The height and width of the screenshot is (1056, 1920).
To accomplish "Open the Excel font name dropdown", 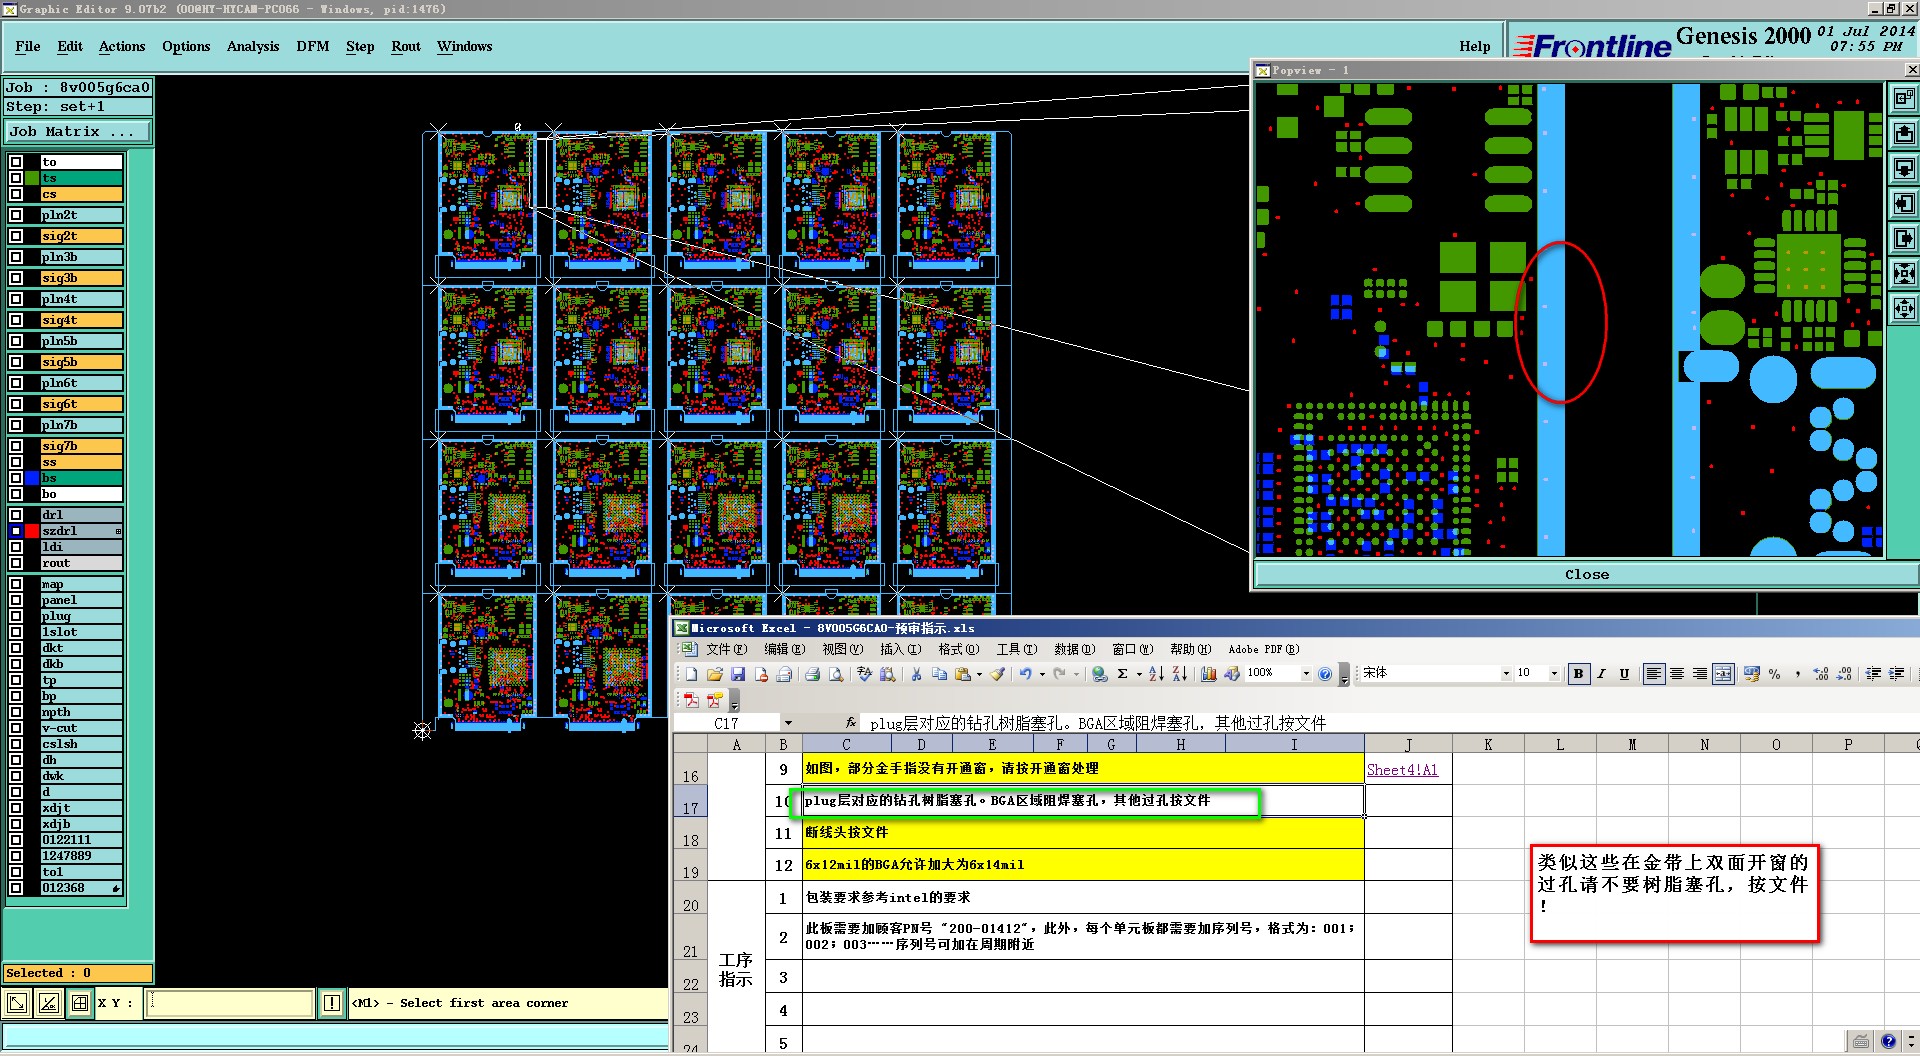I will point(1506,674).
